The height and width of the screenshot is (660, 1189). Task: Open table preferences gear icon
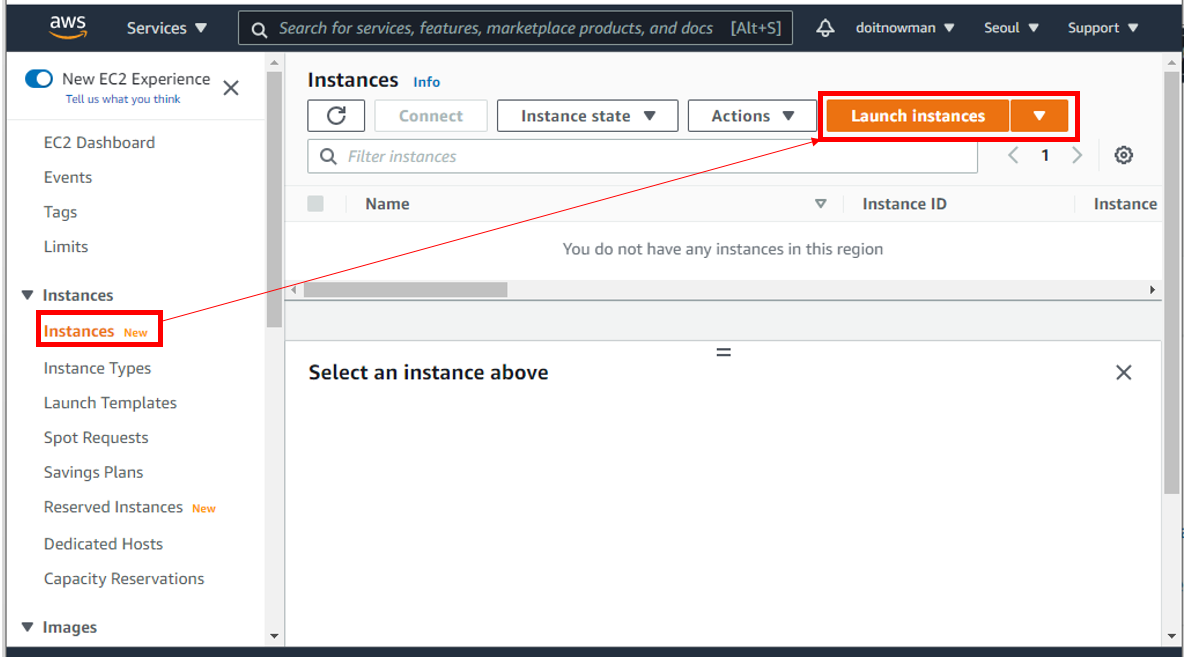(1123, 155)
